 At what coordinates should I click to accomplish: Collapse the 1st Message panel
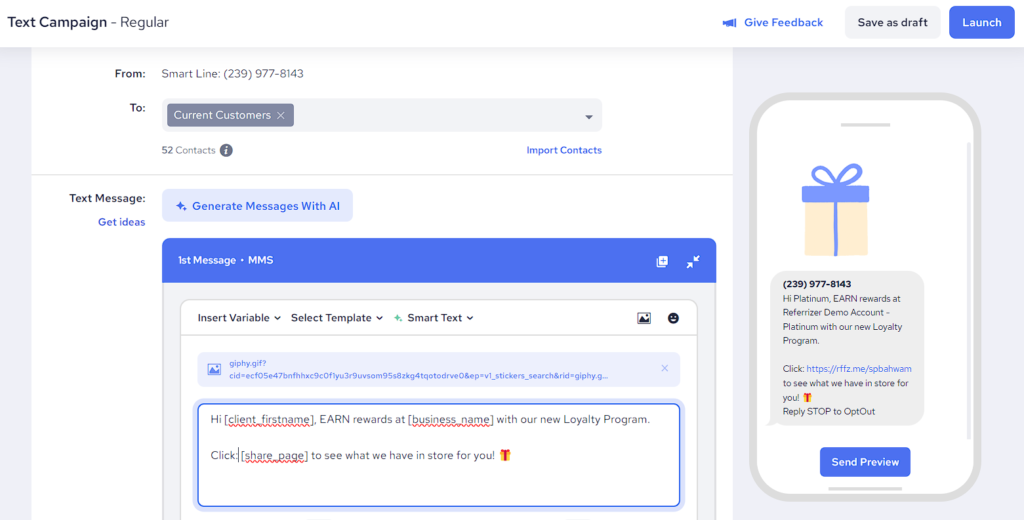pyautogui.click(x=693, y=261)
